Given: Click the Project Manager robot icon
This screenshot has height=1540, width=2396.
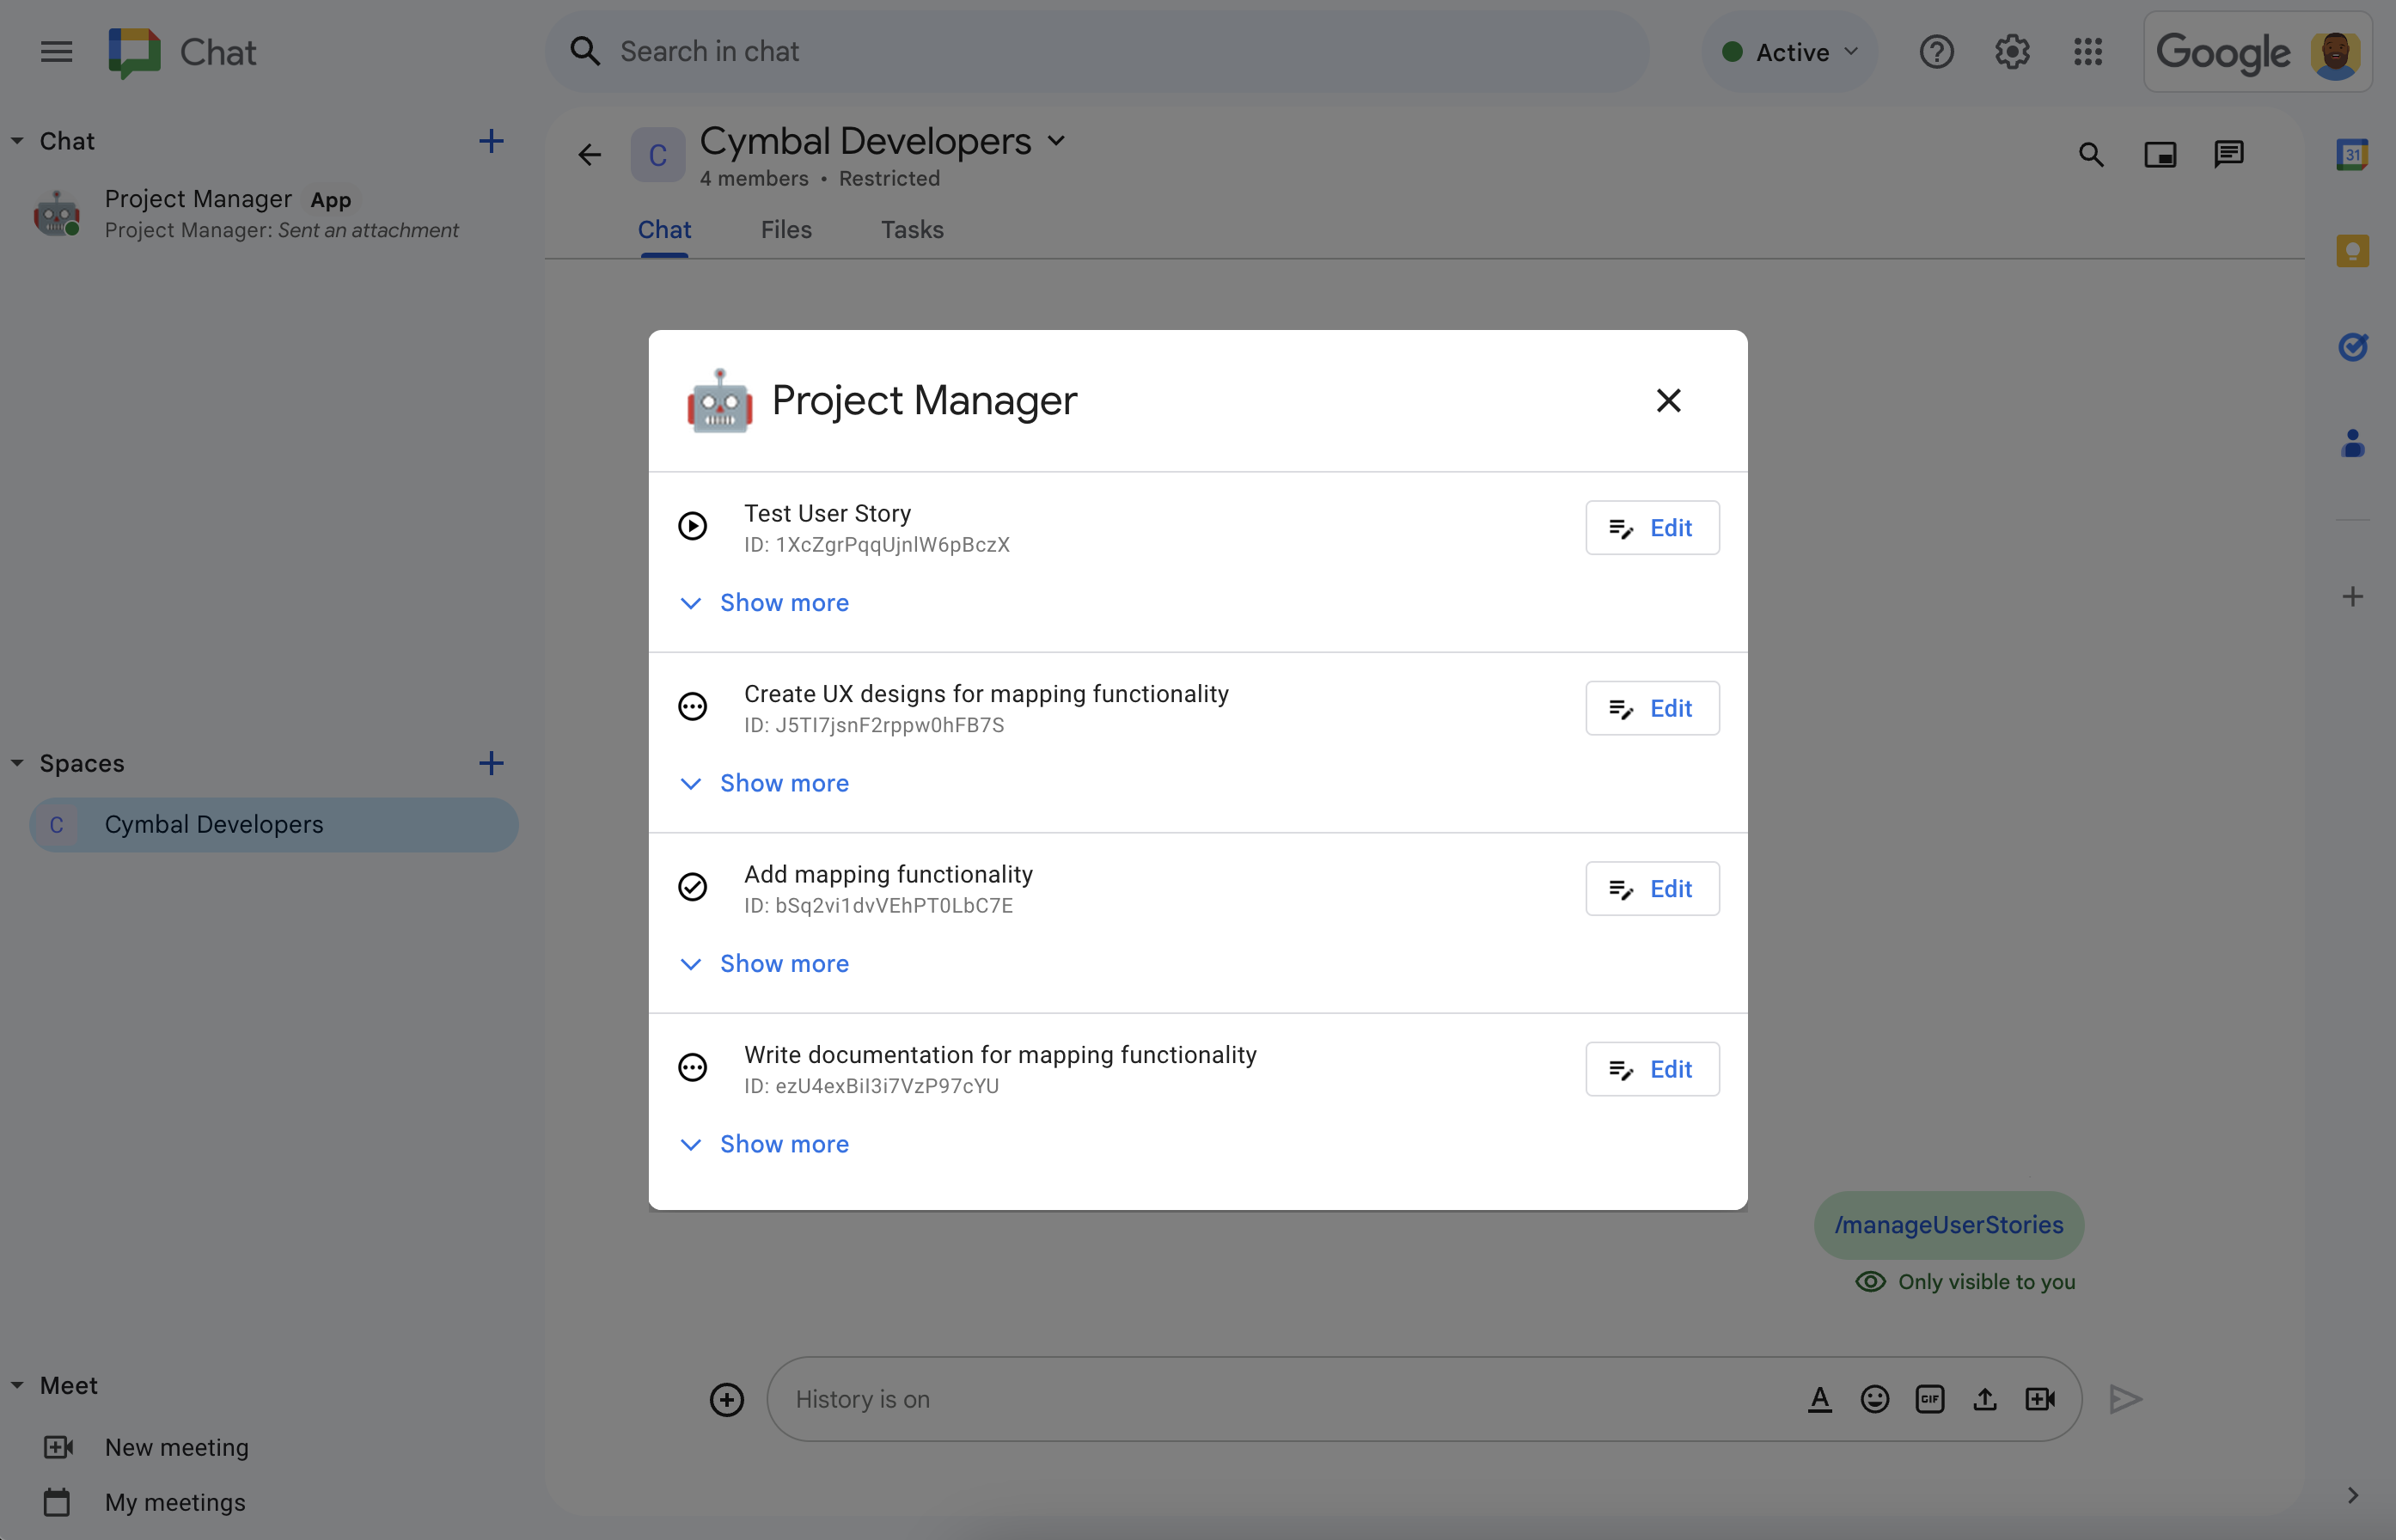Looking at the screenshot, I should click(718, 400).
